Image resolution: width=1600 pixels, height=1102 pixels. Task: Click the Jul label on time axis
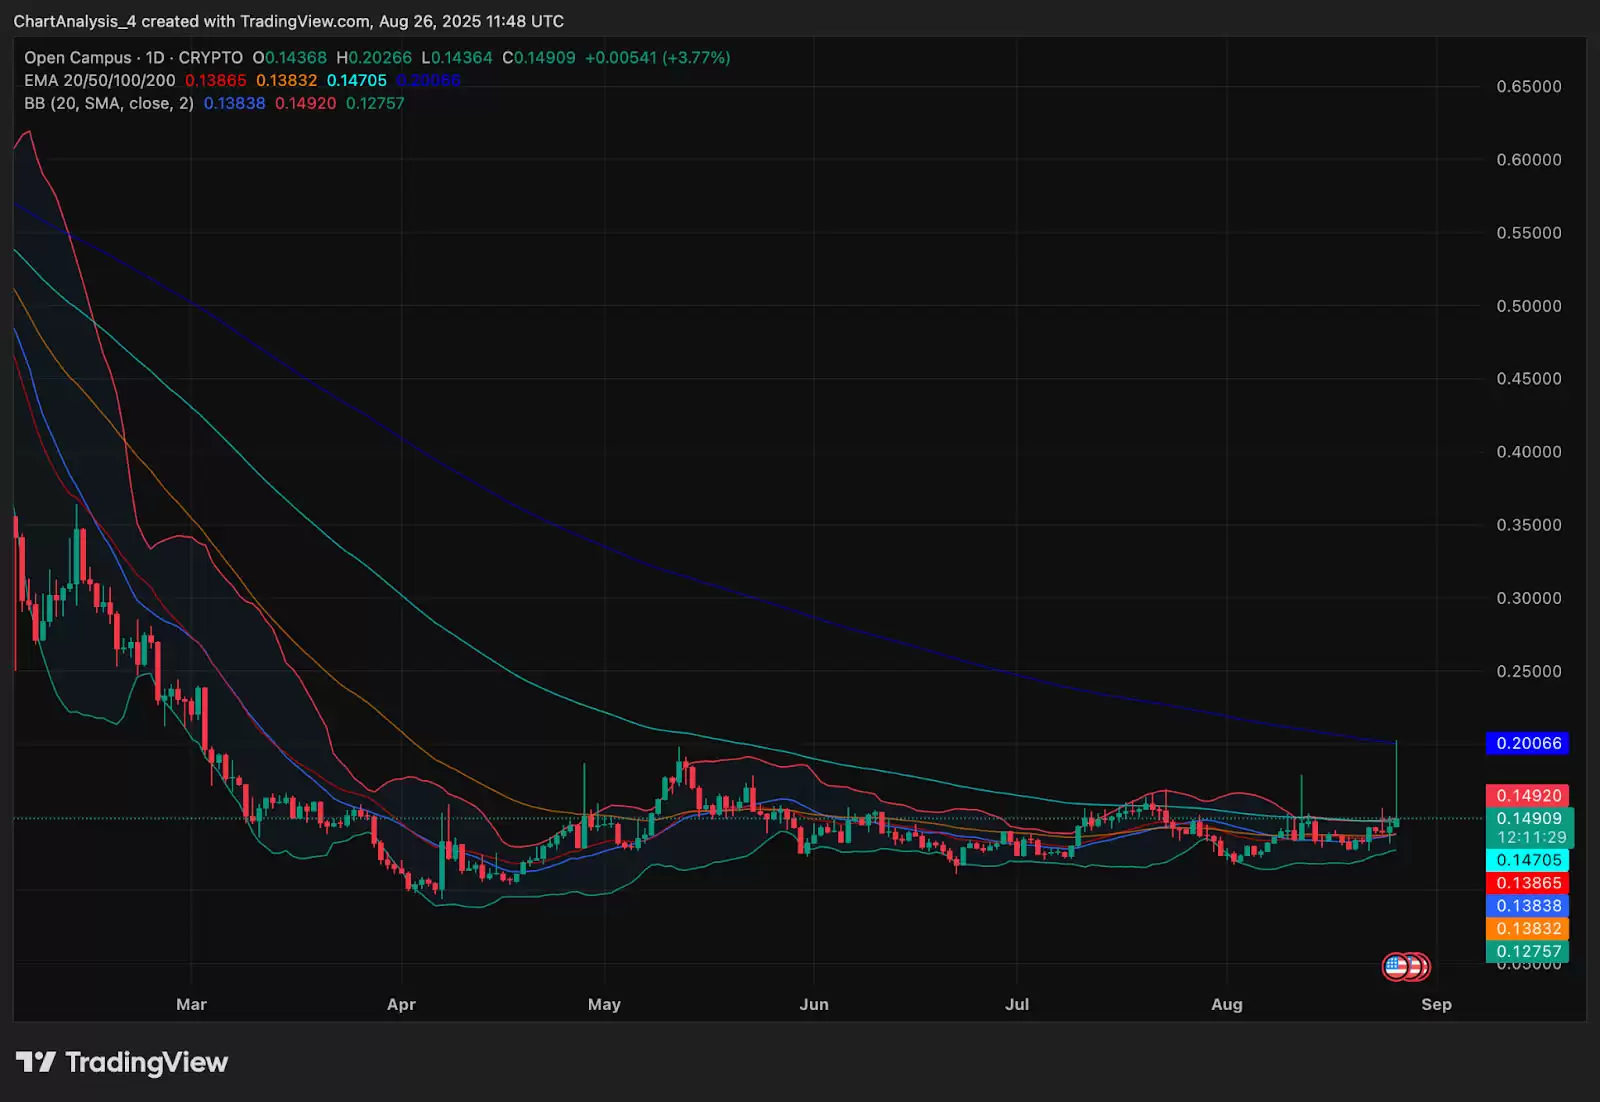[1017, 1004]
